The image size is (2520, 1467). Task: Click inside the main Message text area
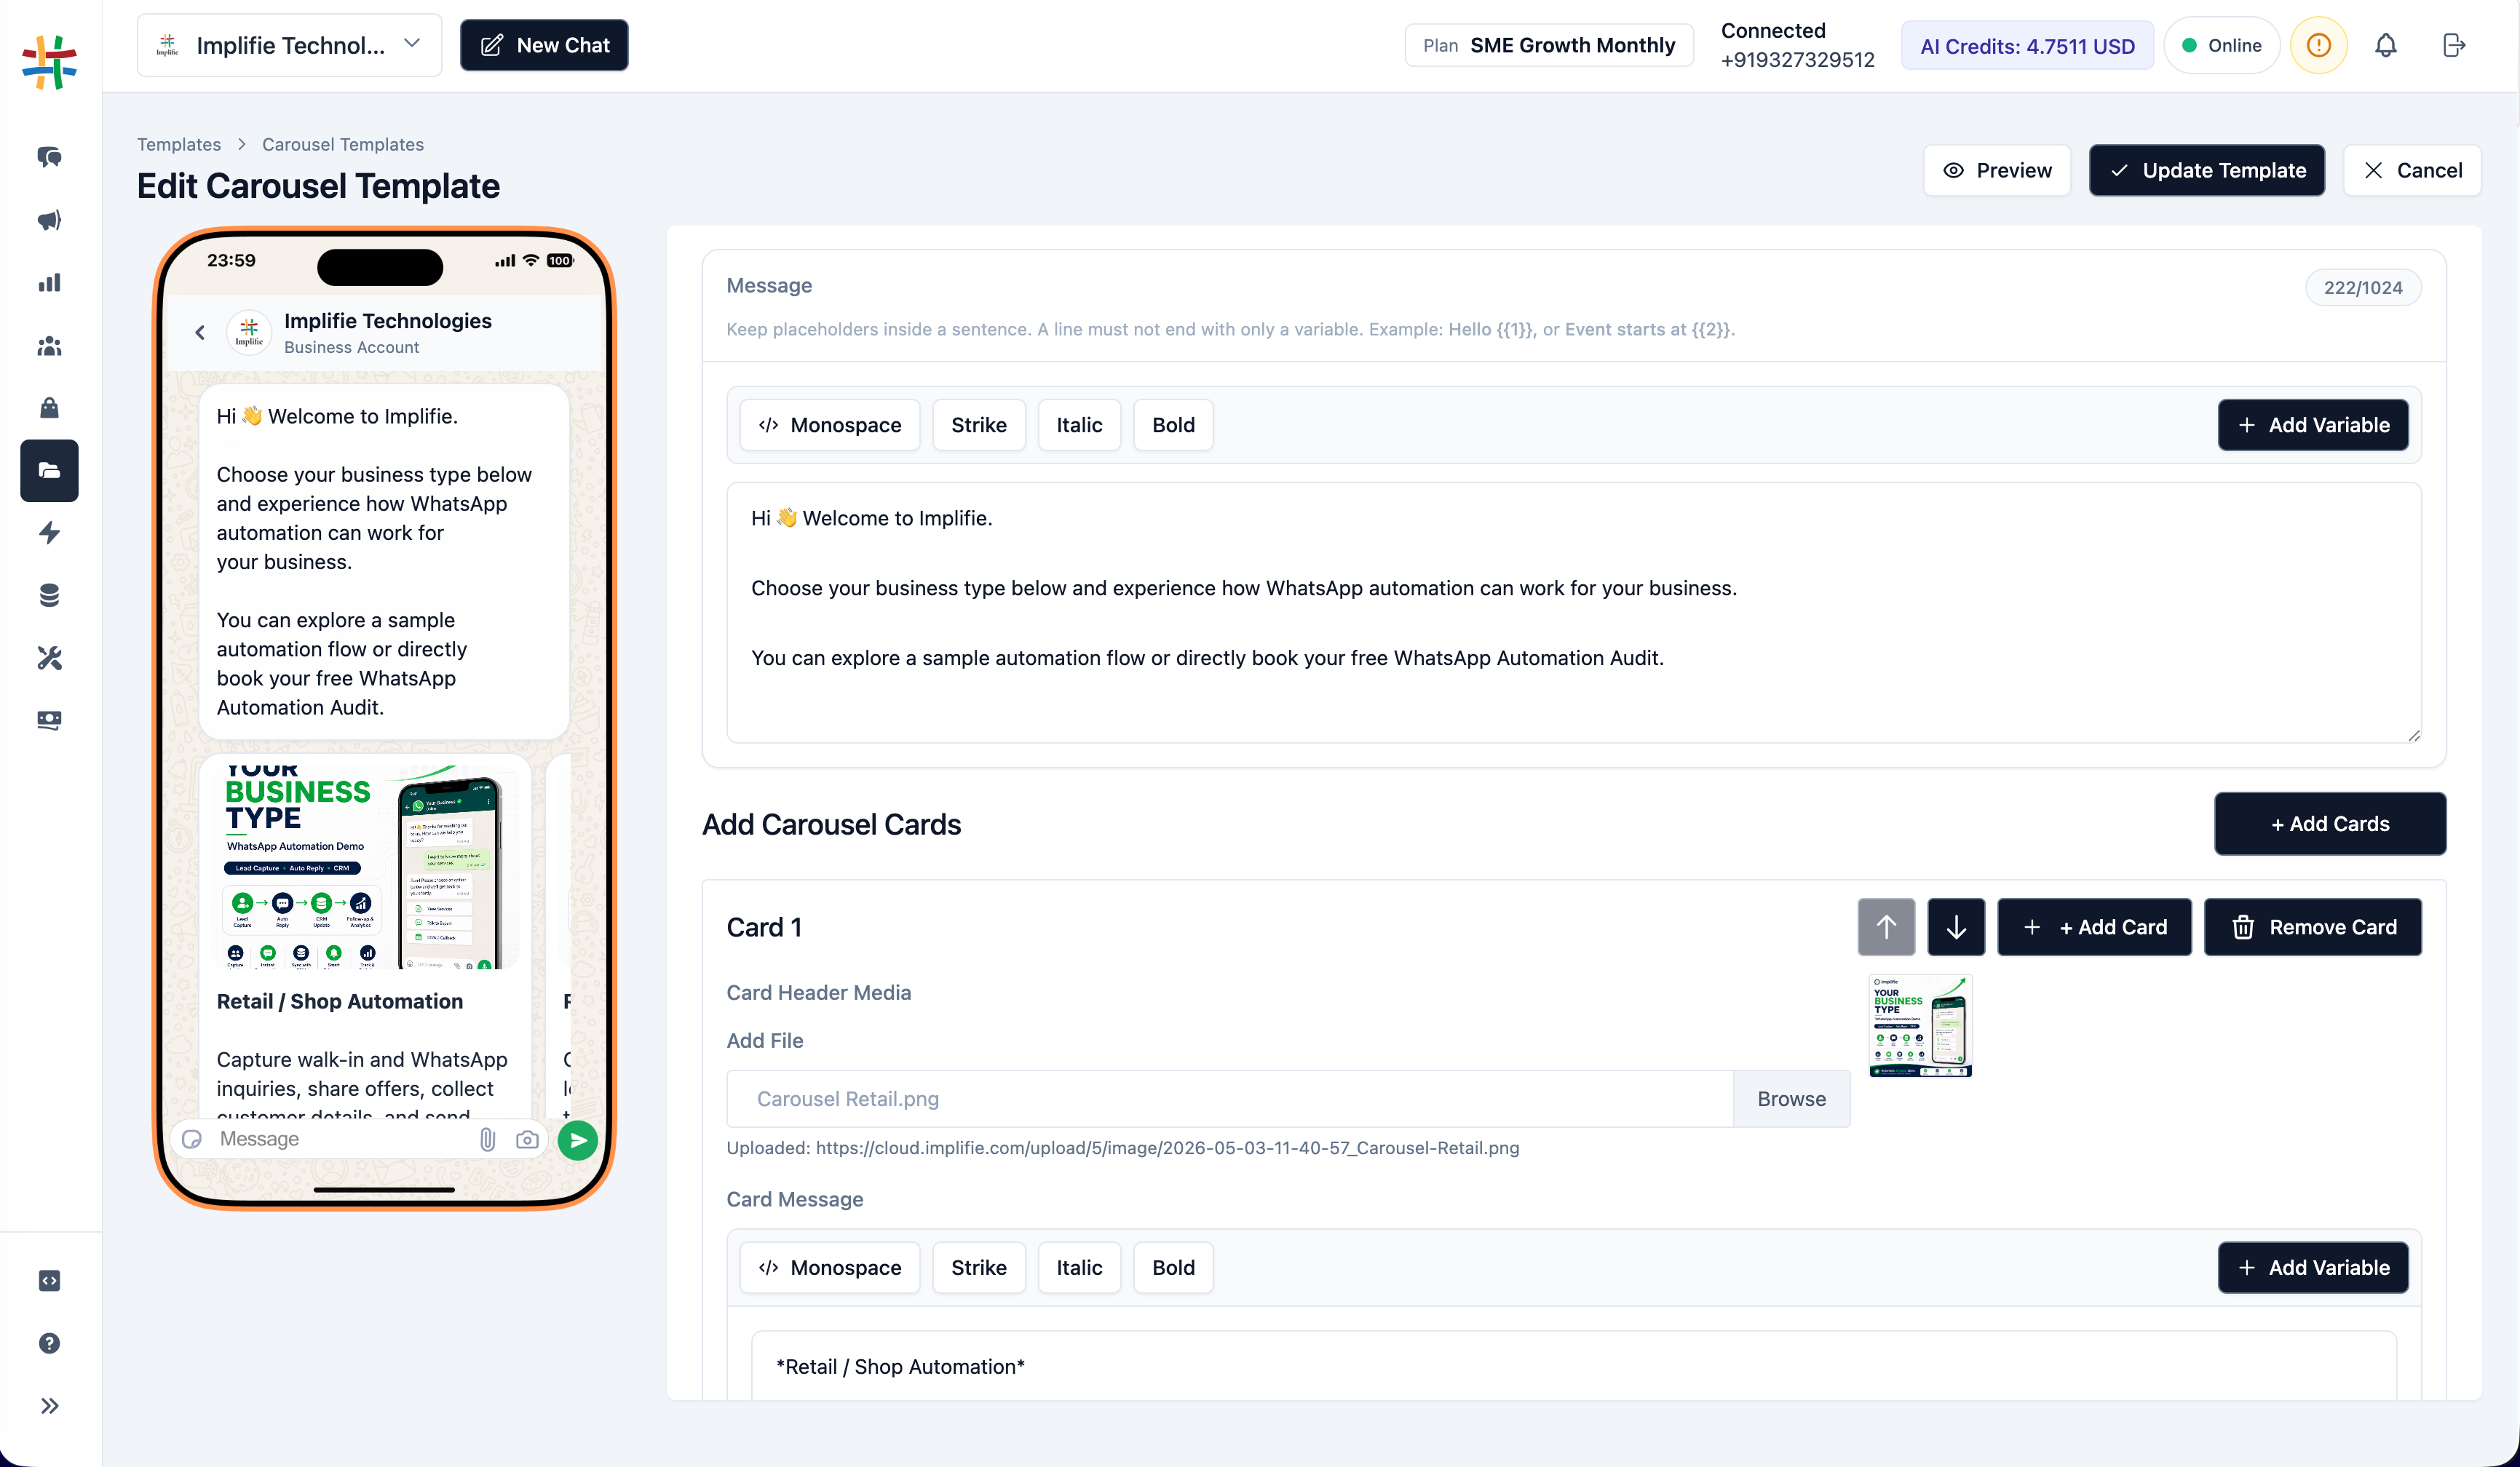click(x=1574, y=613)
